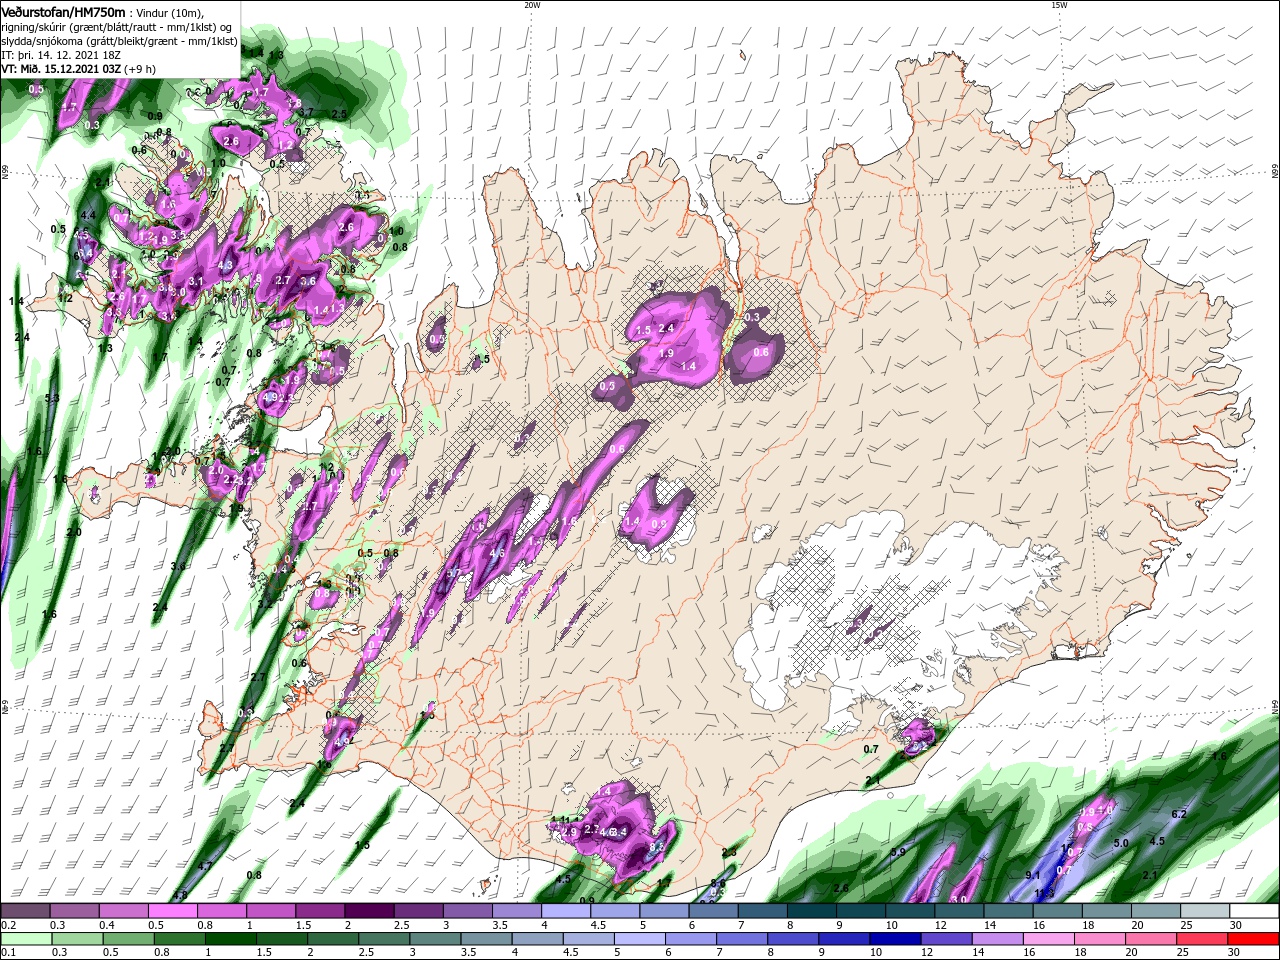This screenshot has height=960, width=1280.
Task: Click the 15W longitude label
Action: (x=1059, y=5)
